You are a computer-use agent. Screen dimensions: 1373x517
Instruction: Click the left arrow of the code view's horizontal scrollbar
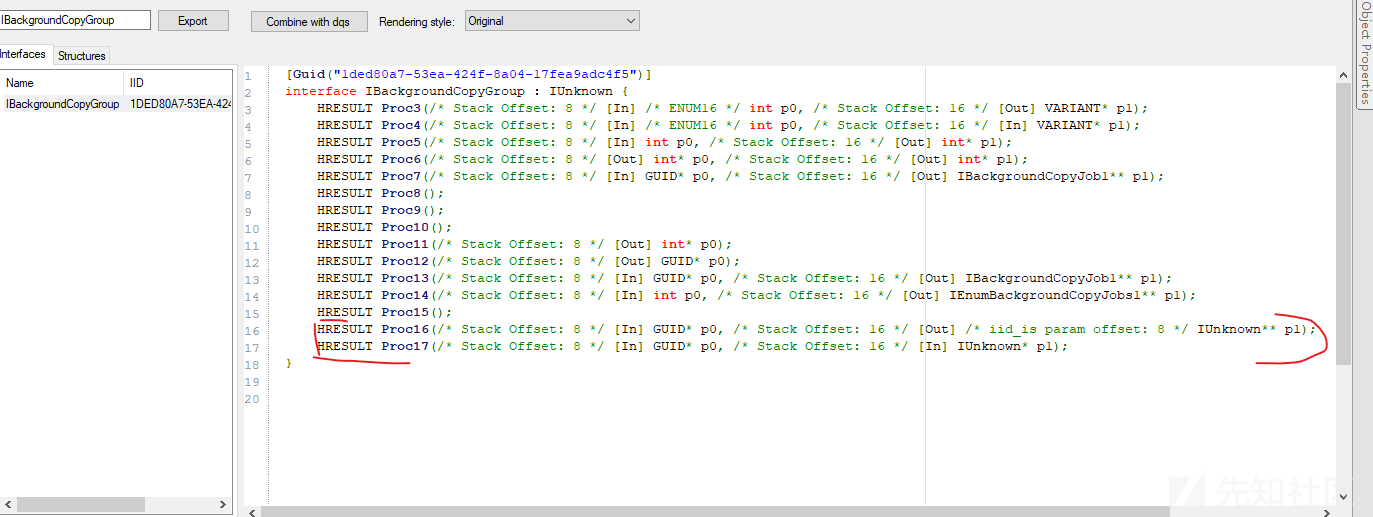click(252, 511)
